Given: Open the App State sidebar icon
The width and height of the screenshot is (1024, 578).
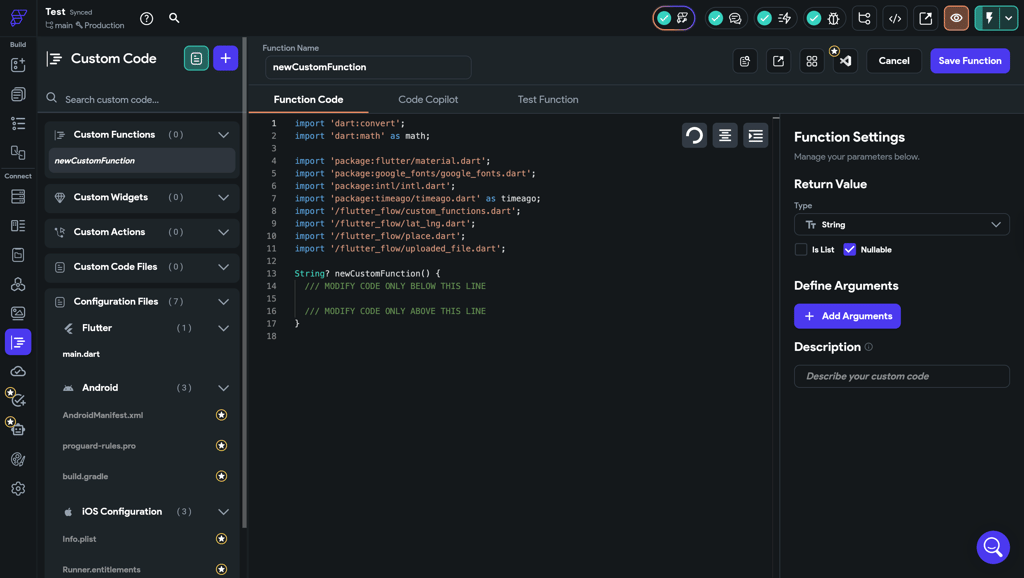Looking at the screenshot, I should [18, 255].
